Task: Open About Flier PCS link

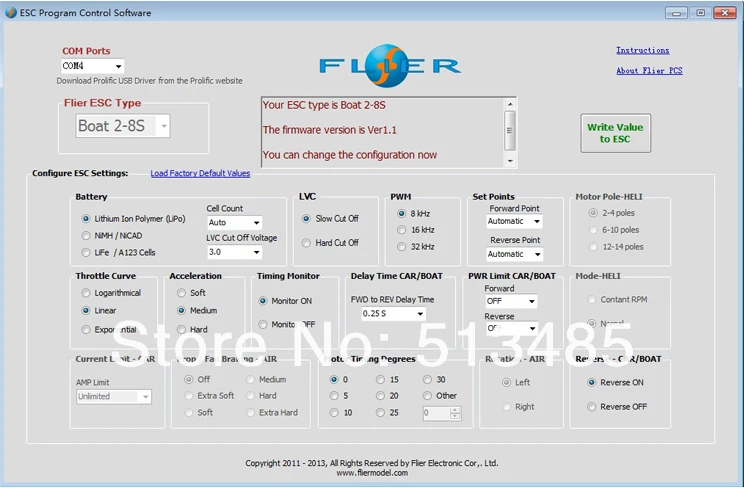Action: (649, 71)
